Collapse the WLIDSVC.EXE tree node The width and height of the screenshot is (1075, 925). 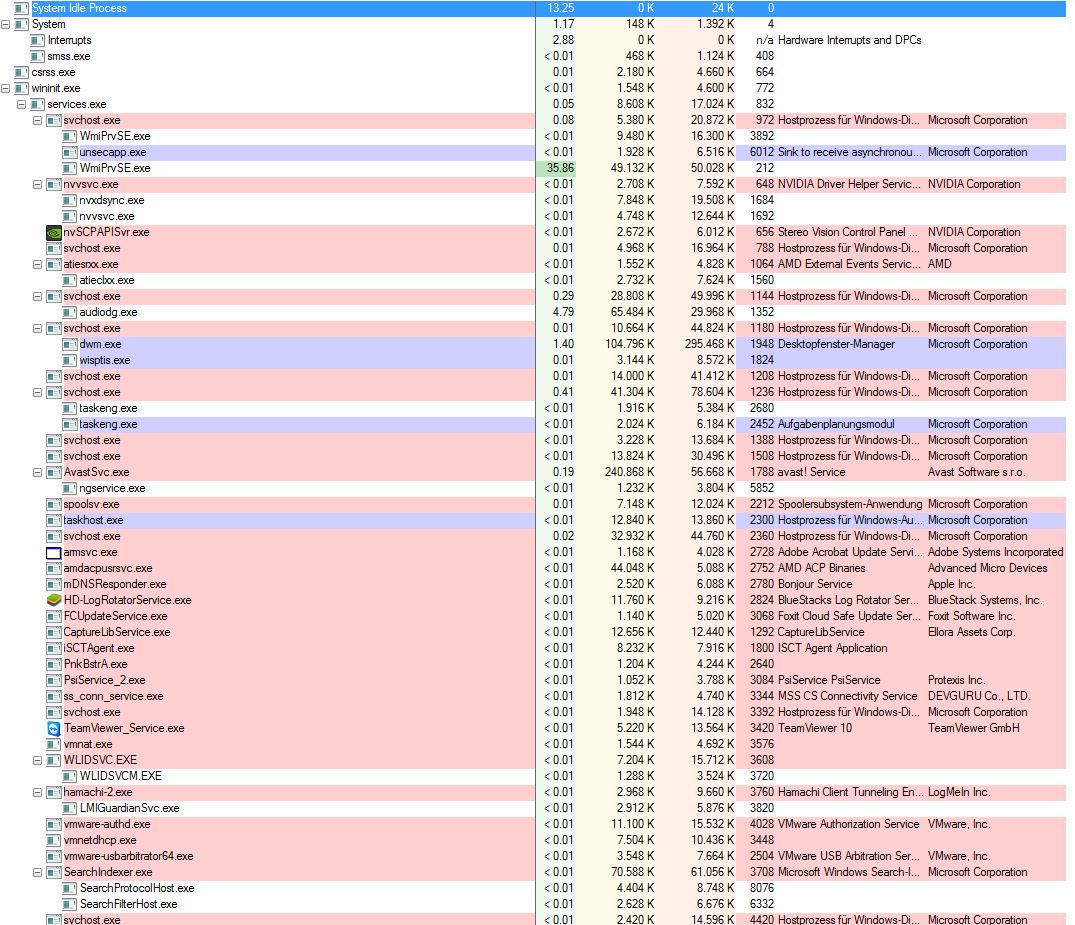tap(38, 760)
